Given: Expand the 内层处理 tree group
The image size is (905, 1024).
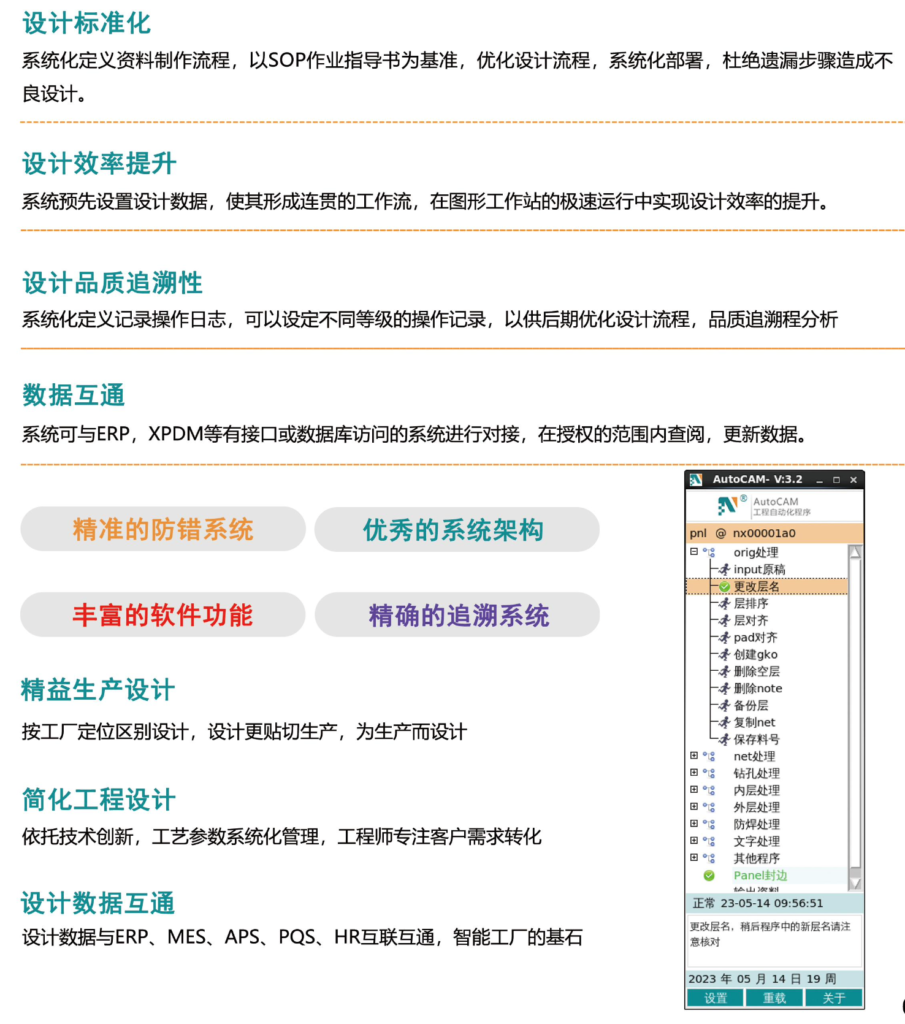Looking at the screenshot, I should pyautogui.click(x=694, y=790).
